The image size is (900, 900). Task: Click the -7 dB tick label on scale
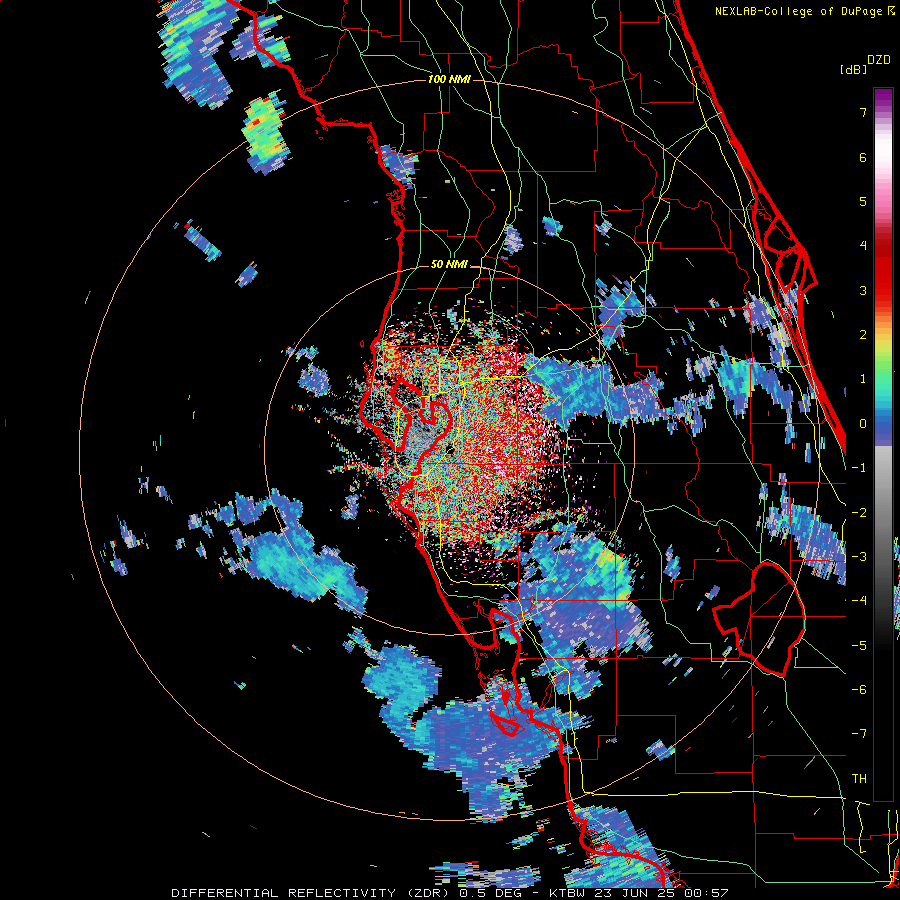pos(859,734)
